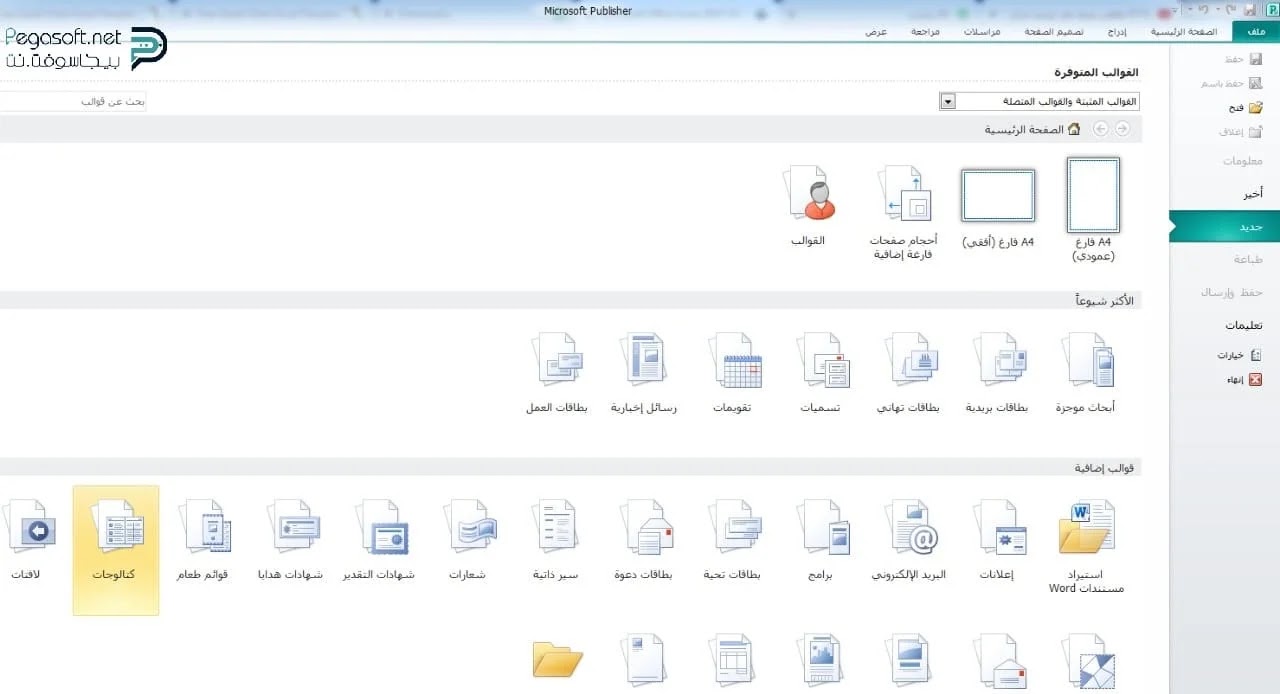
Task: Click the بحث عن قوالب search field
Action: pyautogui.click(x=72, y=102)
